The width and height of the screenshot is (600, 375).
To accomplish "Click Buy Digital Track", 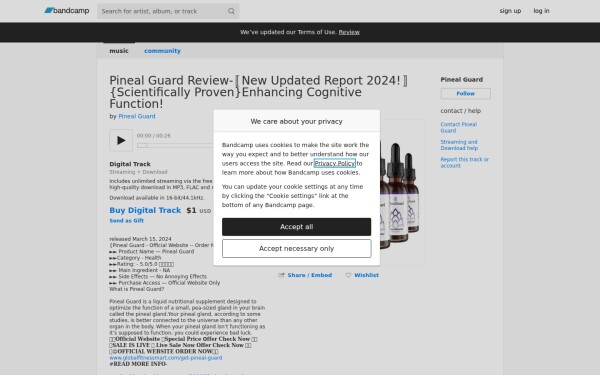I will click(x=145, y=210).
